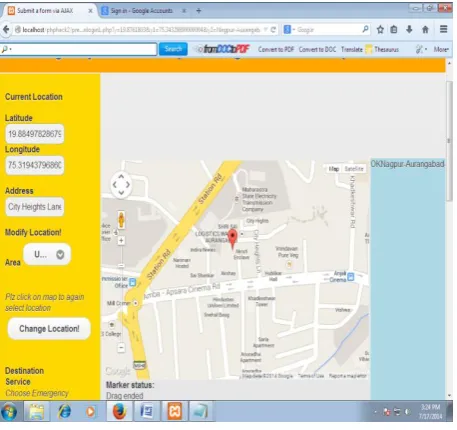Image resolution: width=457 pixels, height=430 pixels.
Task: Click the Change Location! button
Action: click(x=49, y=329)
